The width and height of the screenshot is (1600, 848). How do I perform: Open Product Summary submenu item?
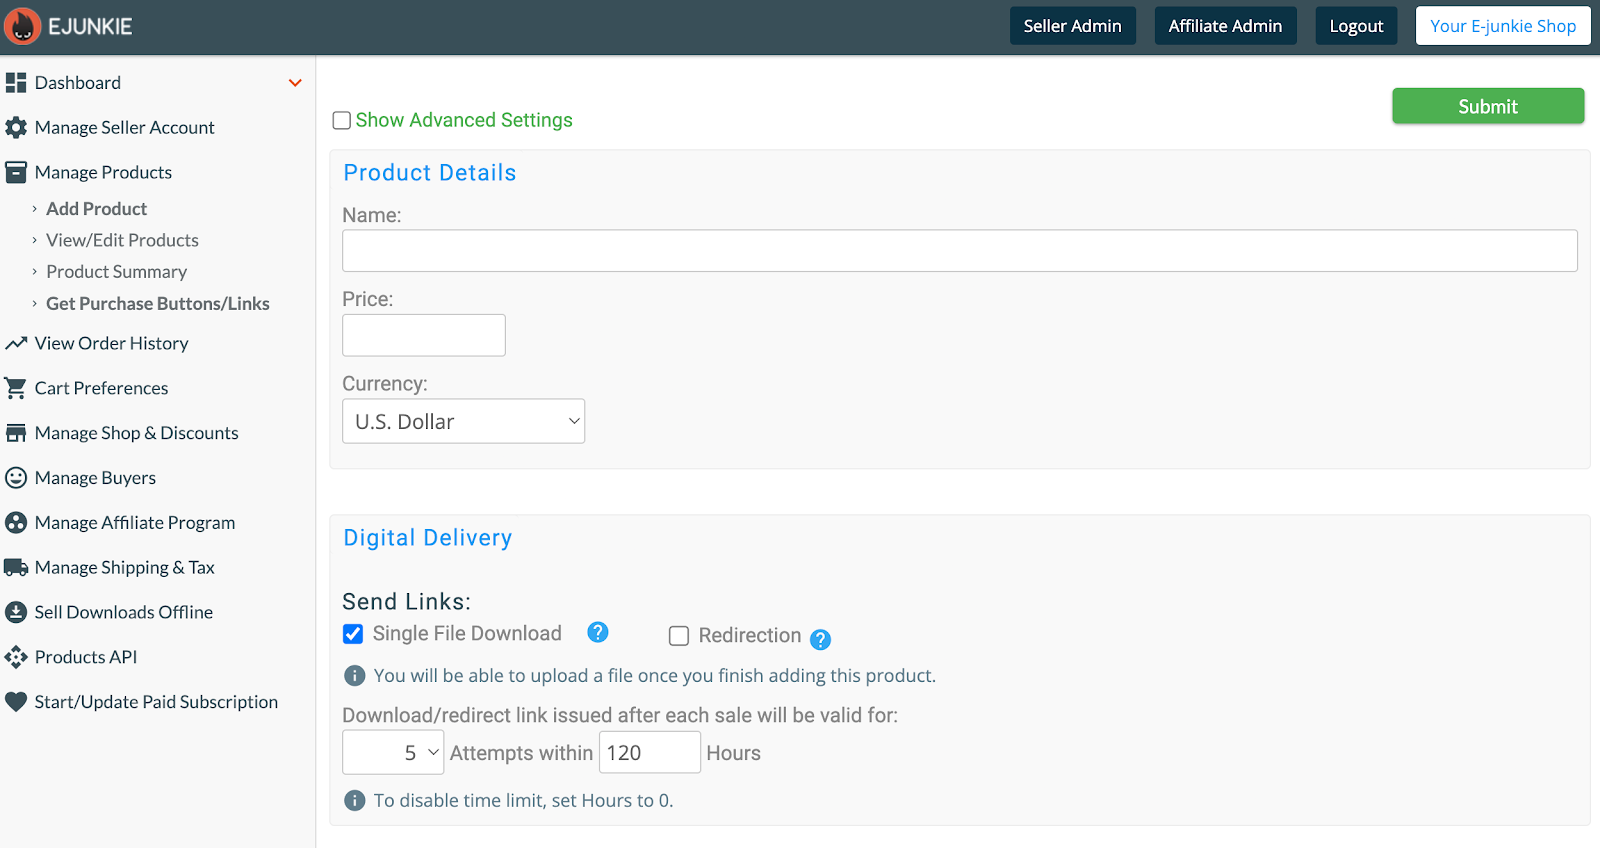tap(117, 272)
